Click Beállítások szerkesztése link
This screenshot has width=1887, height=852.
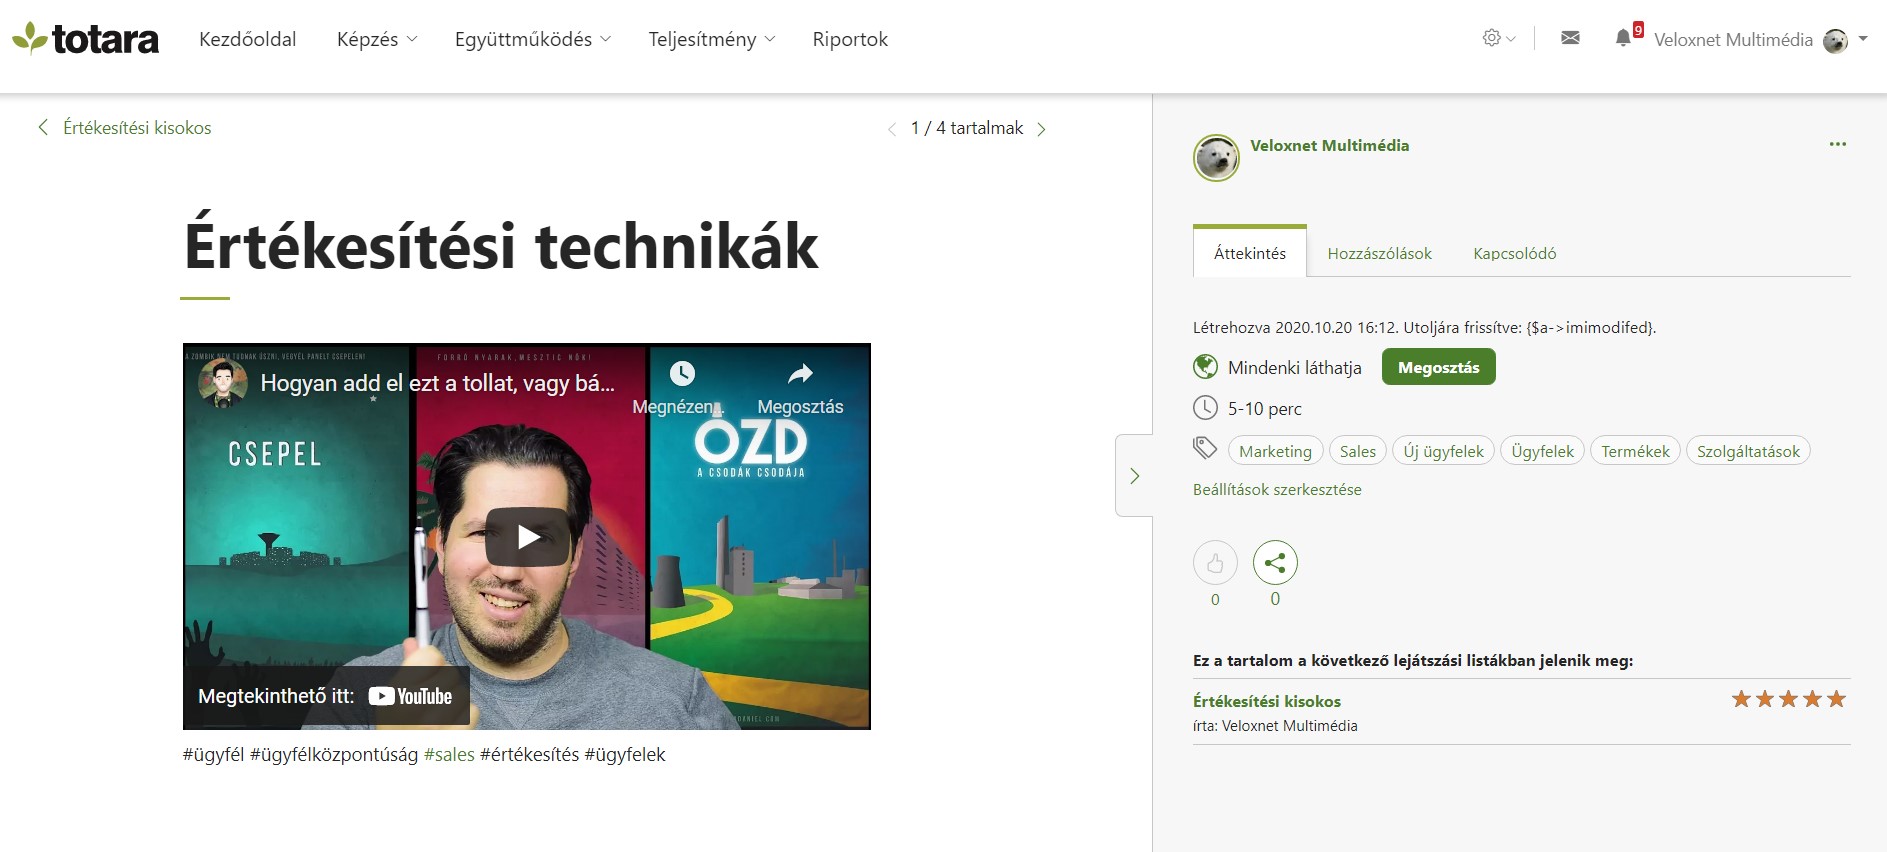1277,490
